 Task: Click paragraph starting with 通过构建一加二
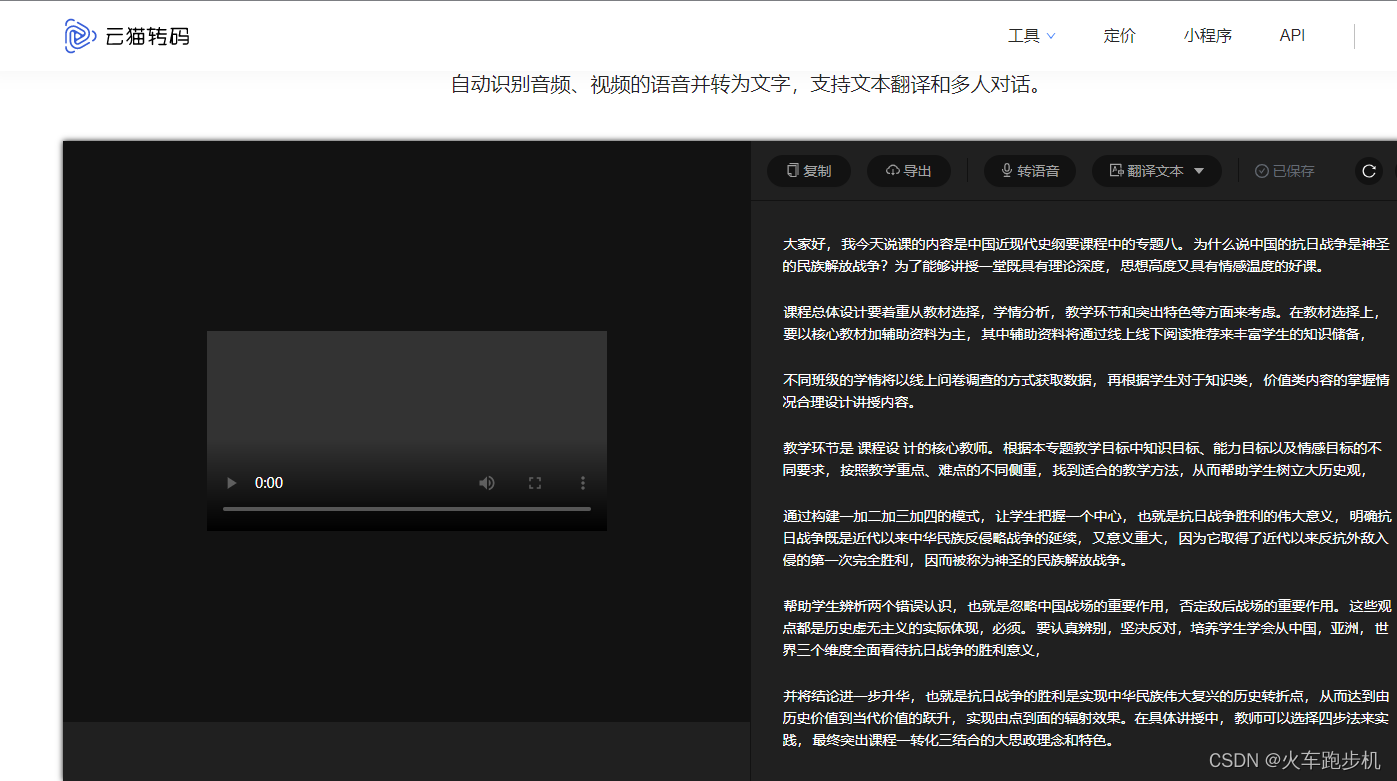(x=1086, y=538)
